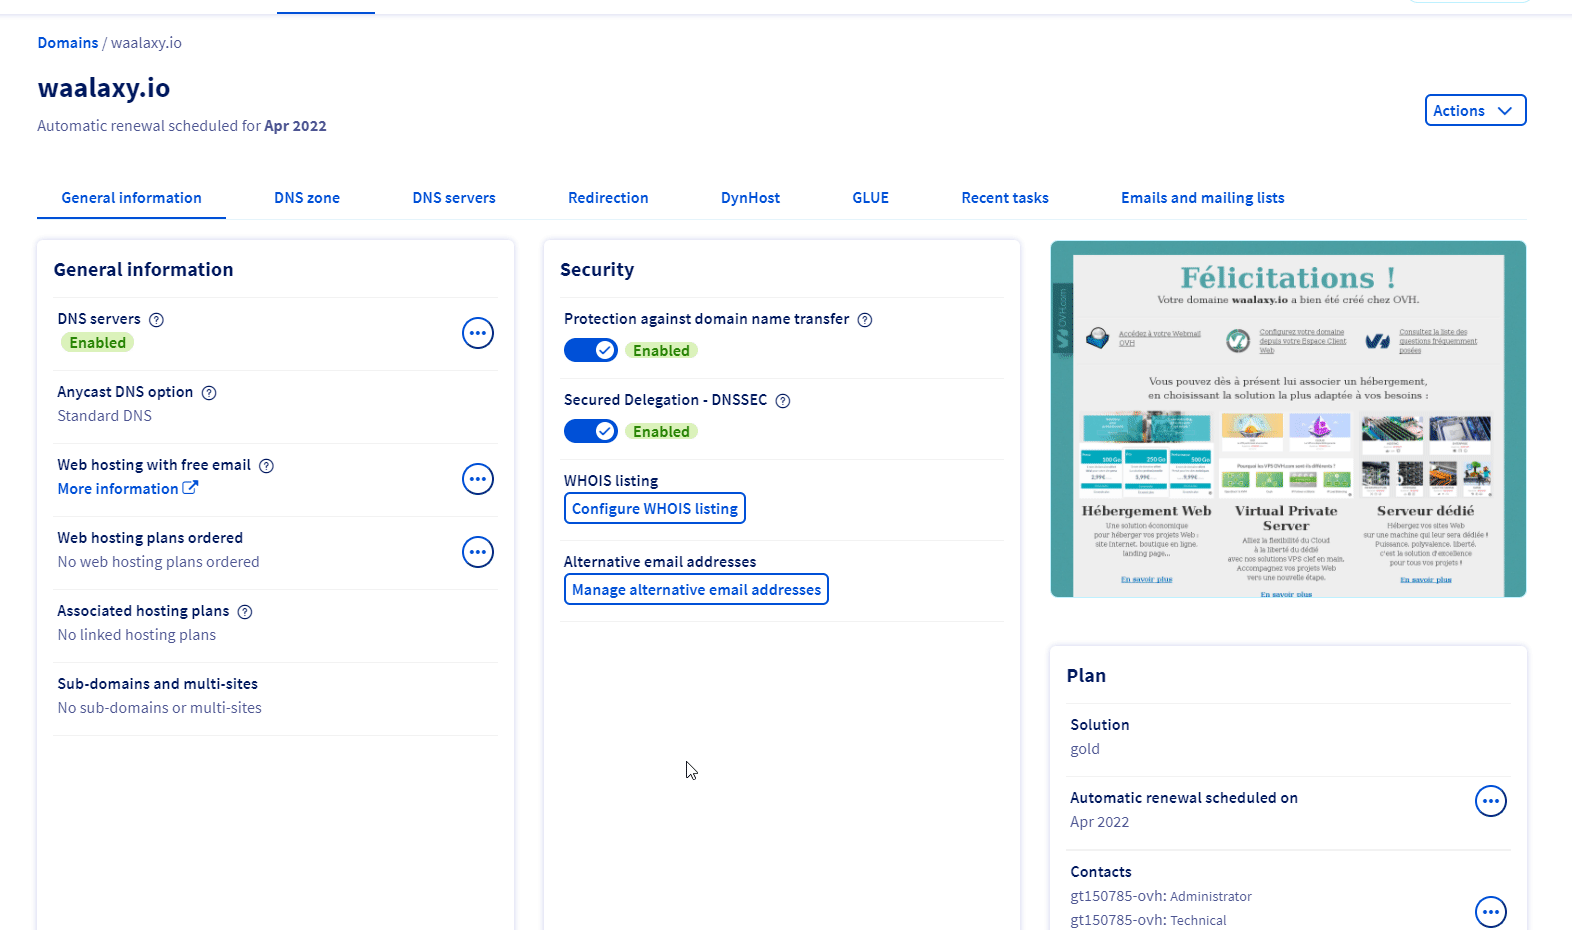The height and width of the screenshot is (930, 1572).
Task: Click the 'Standard DNS' value
Action: [105, 416]
